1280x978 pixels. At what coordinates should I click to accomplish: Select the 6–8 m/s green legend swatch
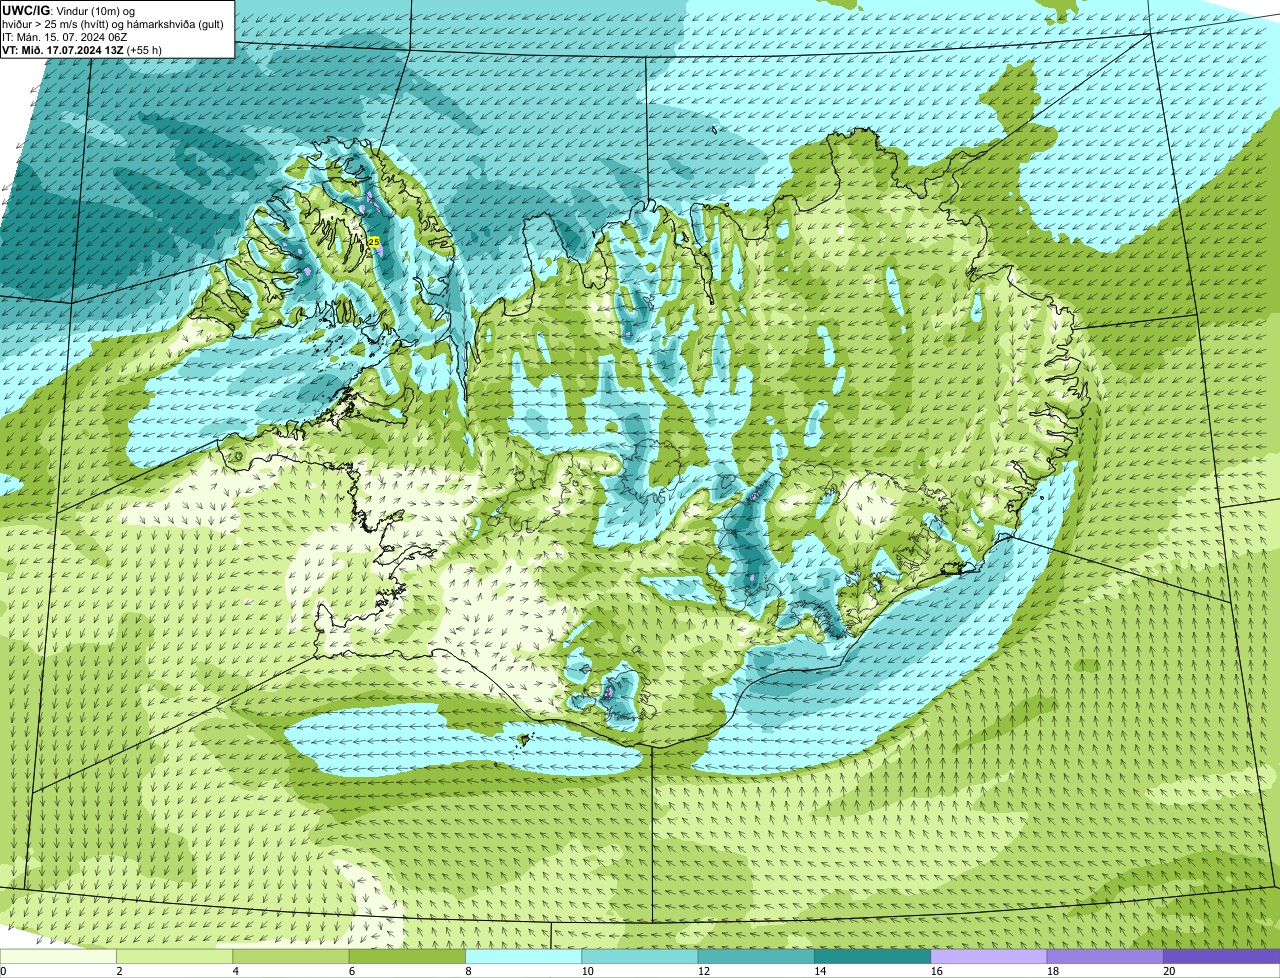tap(407, 956)
